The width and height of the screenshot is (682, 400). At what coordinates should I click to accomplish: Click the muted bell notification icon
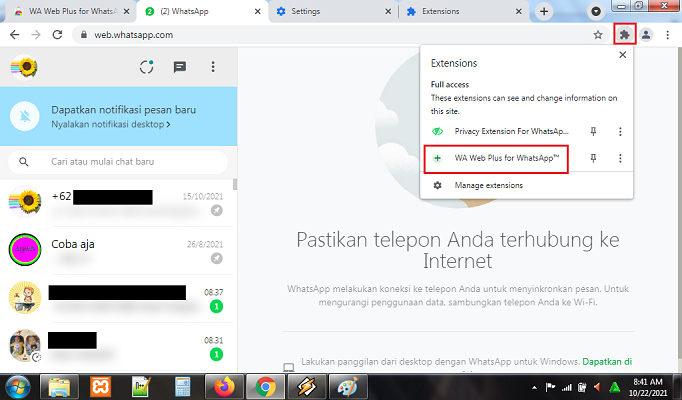[25, 116]
